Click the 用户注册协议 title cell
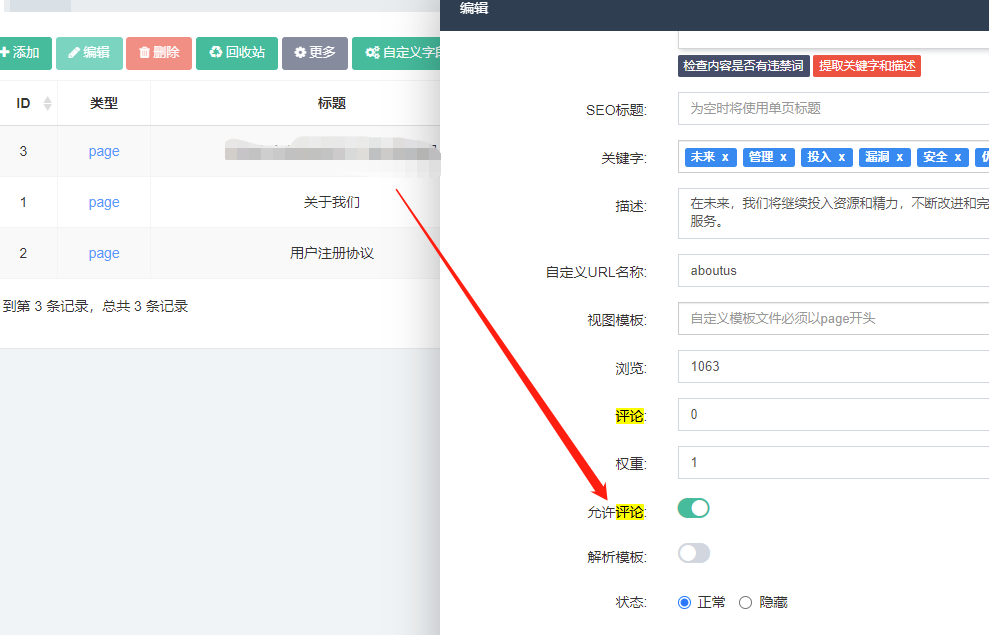Image resolution: width=989 pixels, height=635 pixels. point(332,253)
